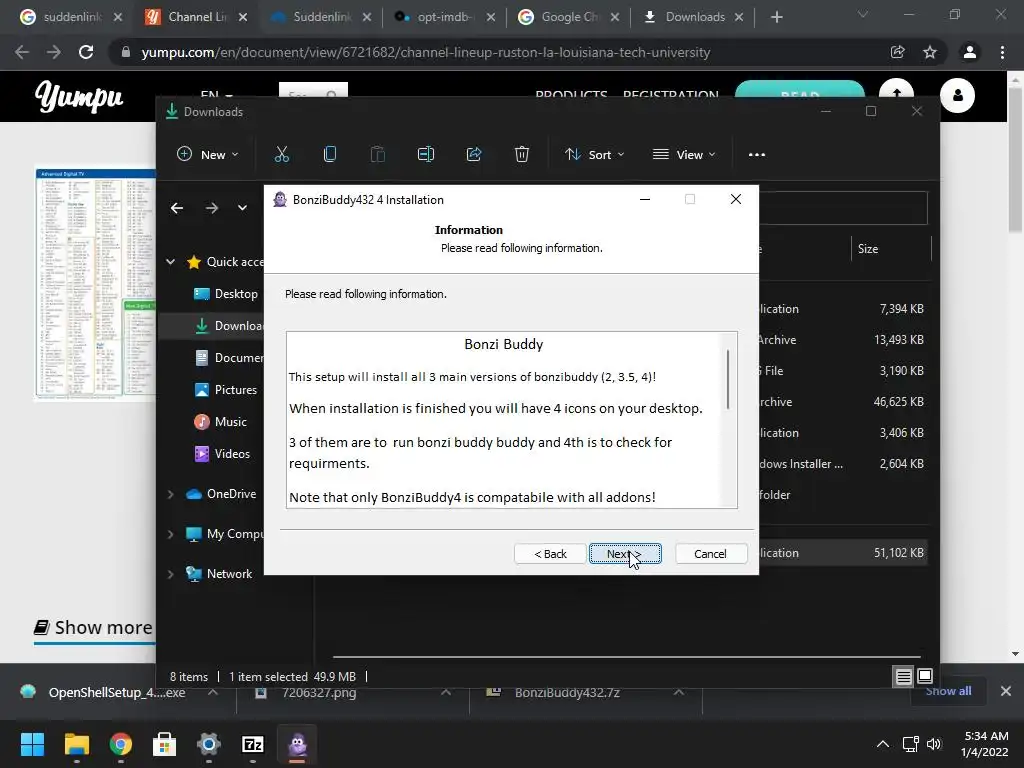
Task: Open a new browser tab
Action: pyautogui.click(x=776, y=17)
